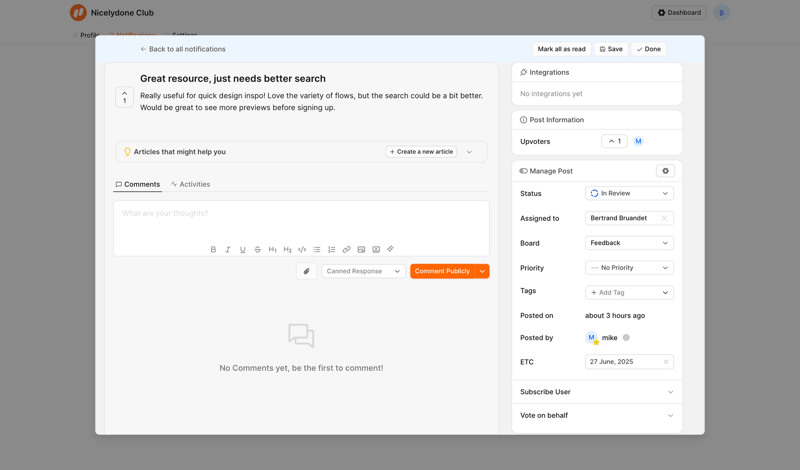Click Mark all as read
This screenshot has width=800, height=470.
pyautogui.click(x=561, y=49)
